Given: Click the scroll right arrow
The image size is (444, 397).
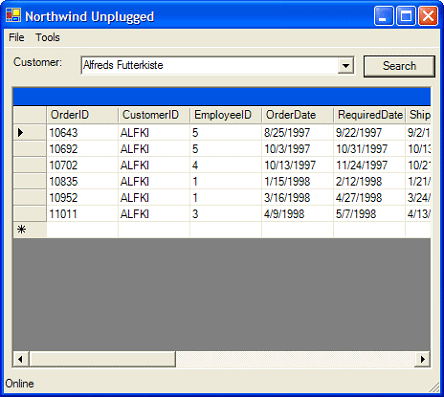Looking at the screenshot, I should (422, 359).
